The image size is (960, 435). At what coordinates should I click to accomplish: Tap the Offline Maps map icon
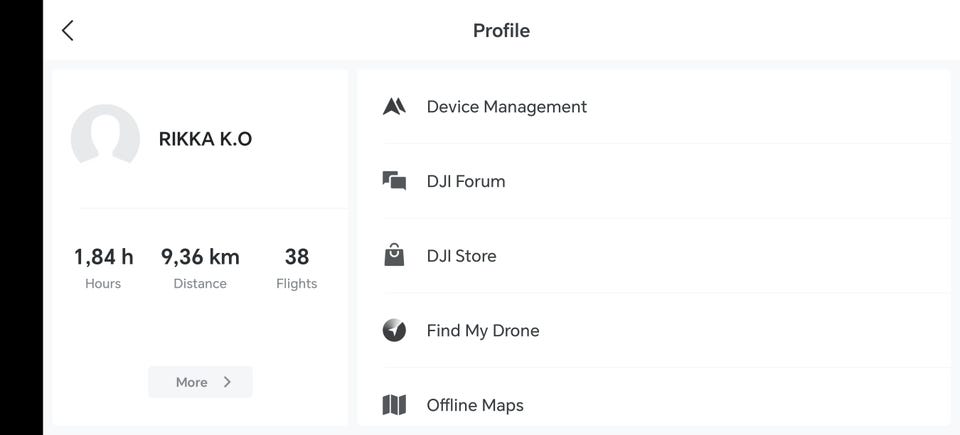tap(394, 405)
